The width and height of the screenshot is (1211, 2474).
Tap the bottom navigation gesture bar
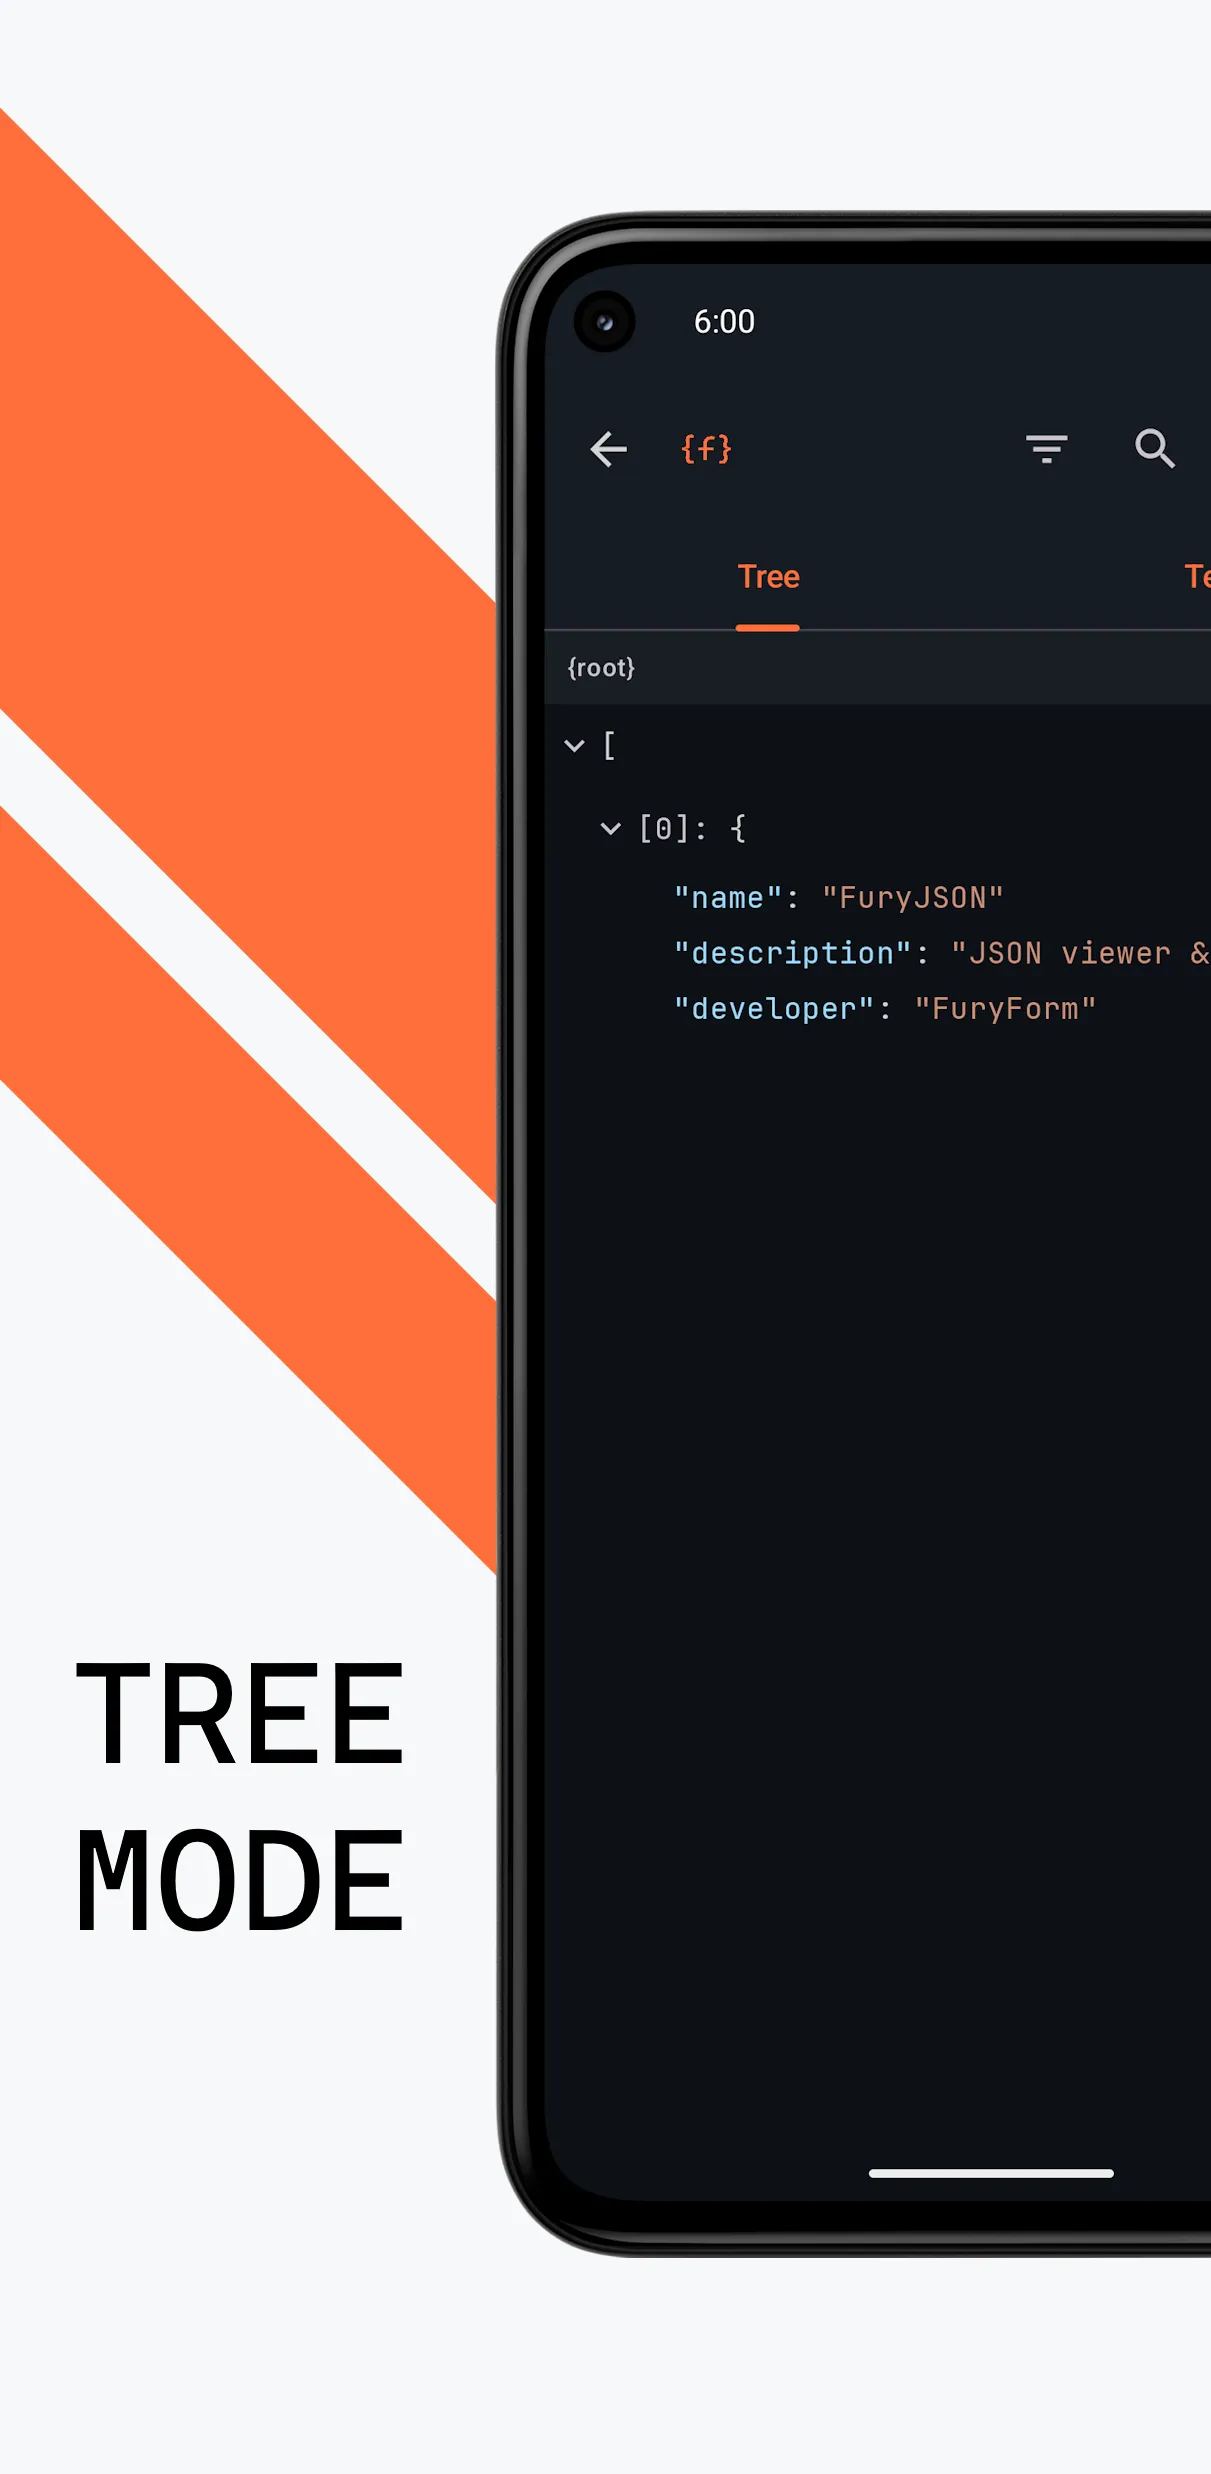point(991,2173)
